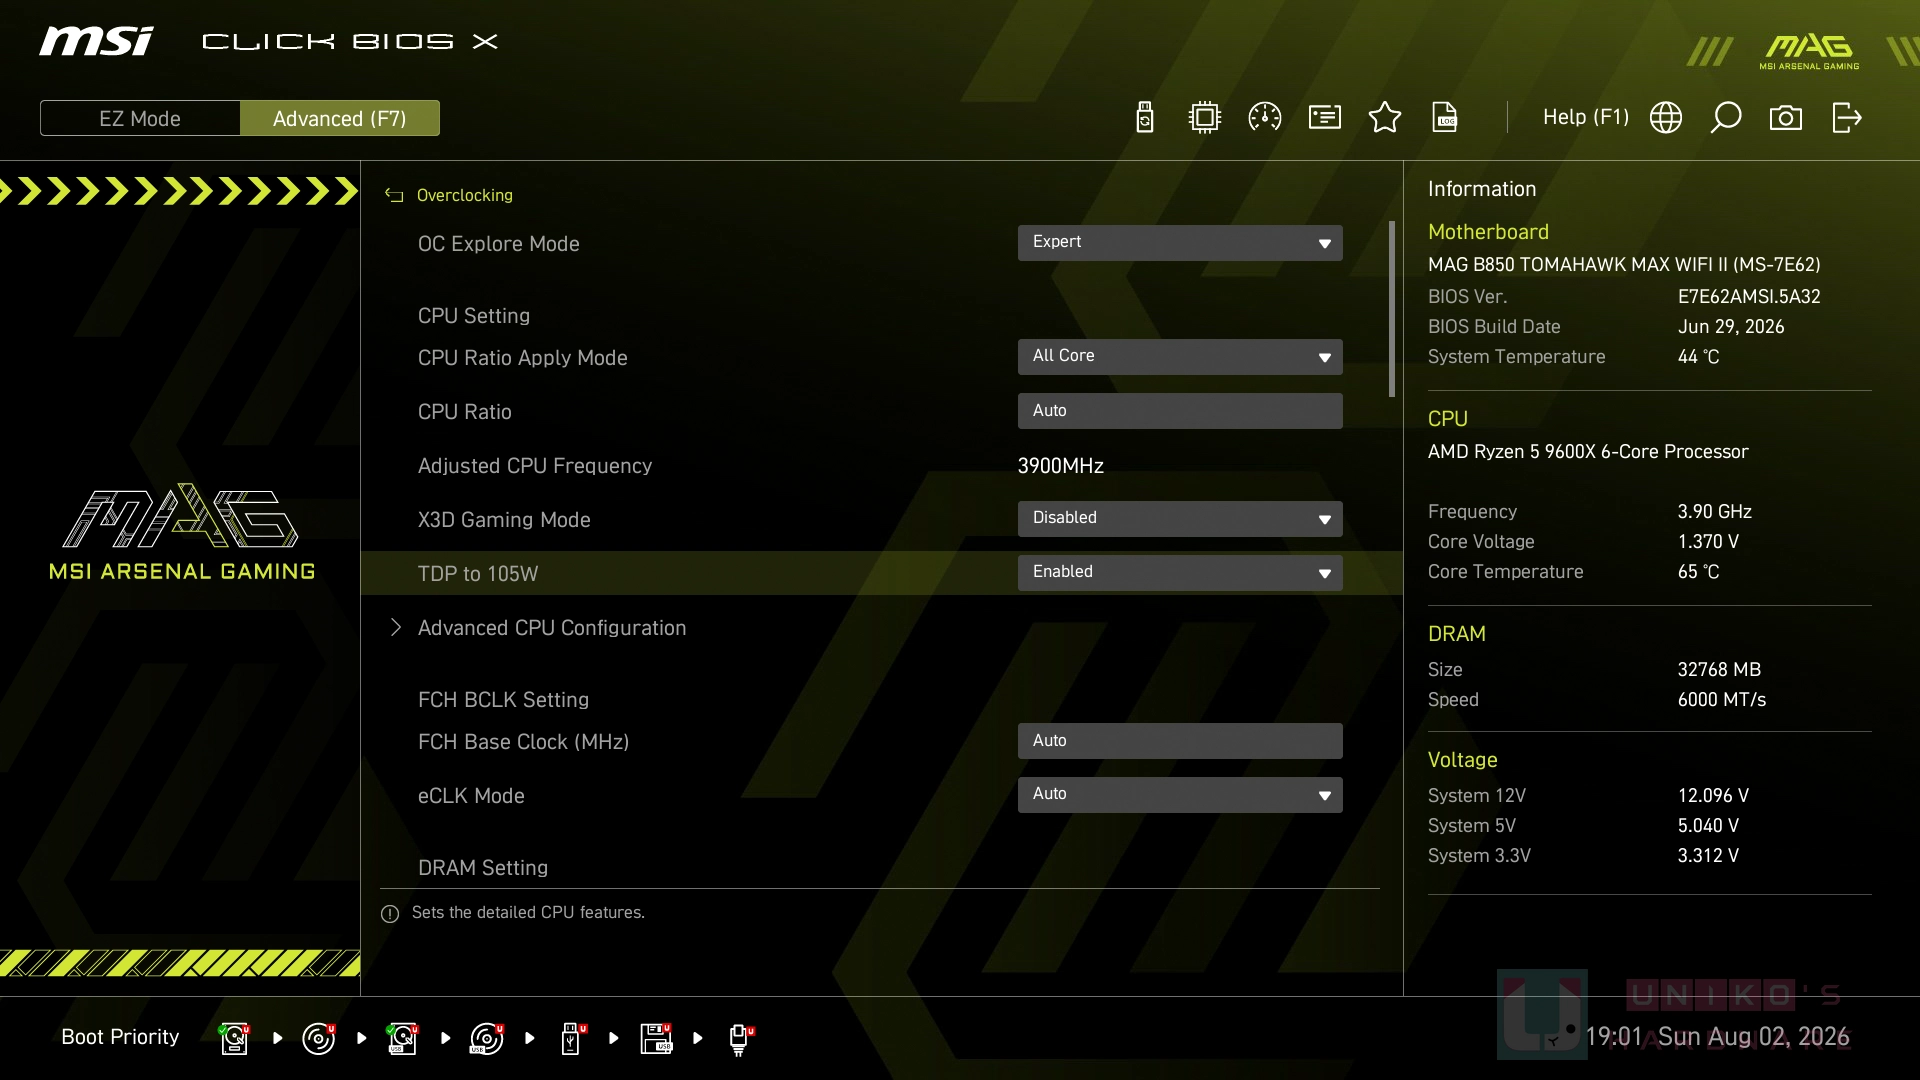Viewport: 1920px width, 1080px height.
Task: Select the USB optical disc boot device
Action: click(x=486, y=1038)
